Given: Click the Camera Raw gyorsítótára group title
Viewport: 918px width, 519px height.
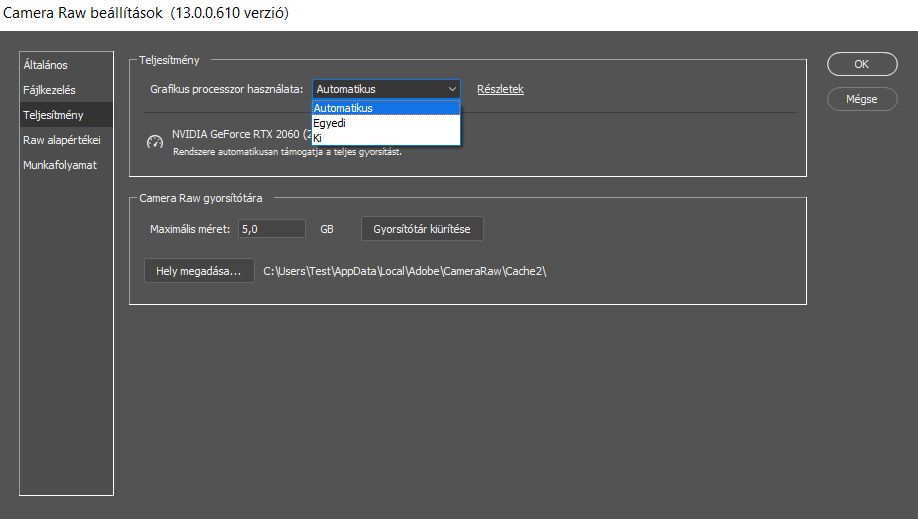Looking at the screenshot, I should pyautogui.click(x=201, y=198).
